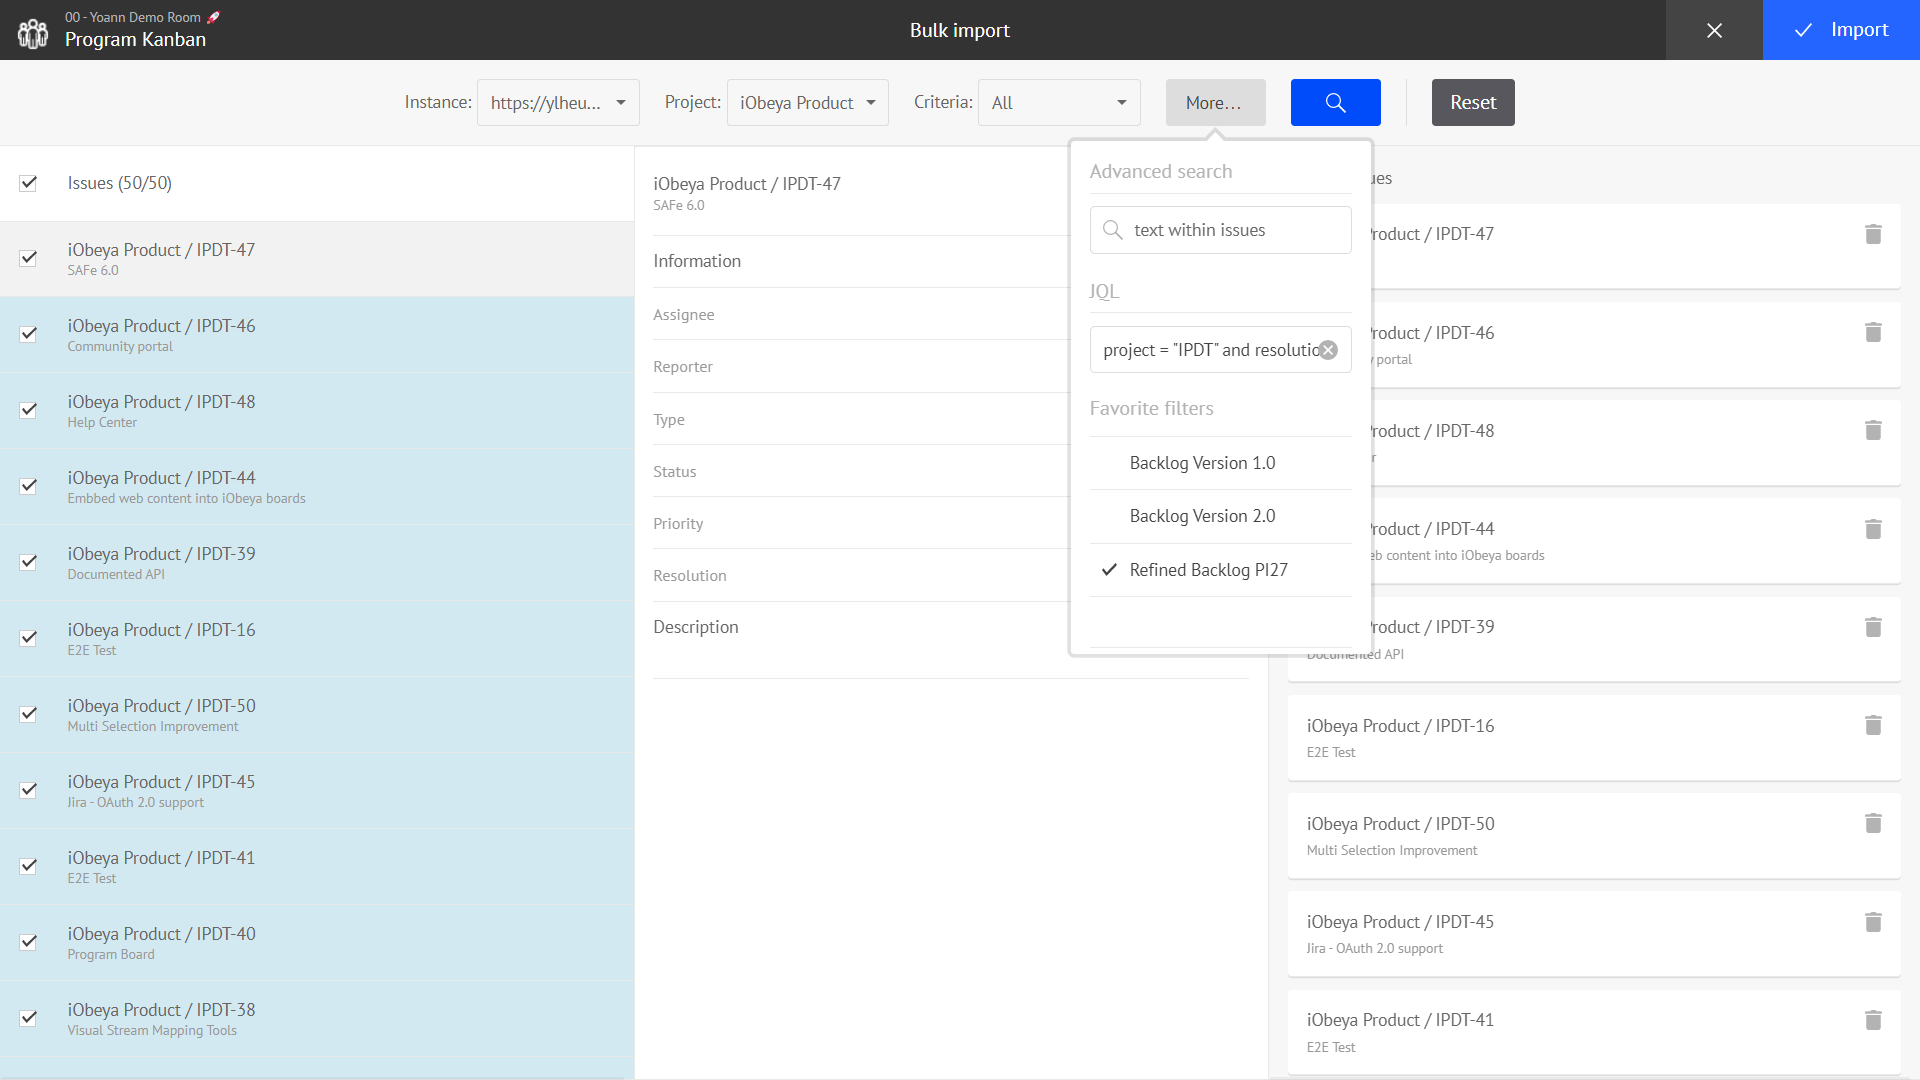
Task: Click the blue search magnifier button
Action: (1335, 102)
